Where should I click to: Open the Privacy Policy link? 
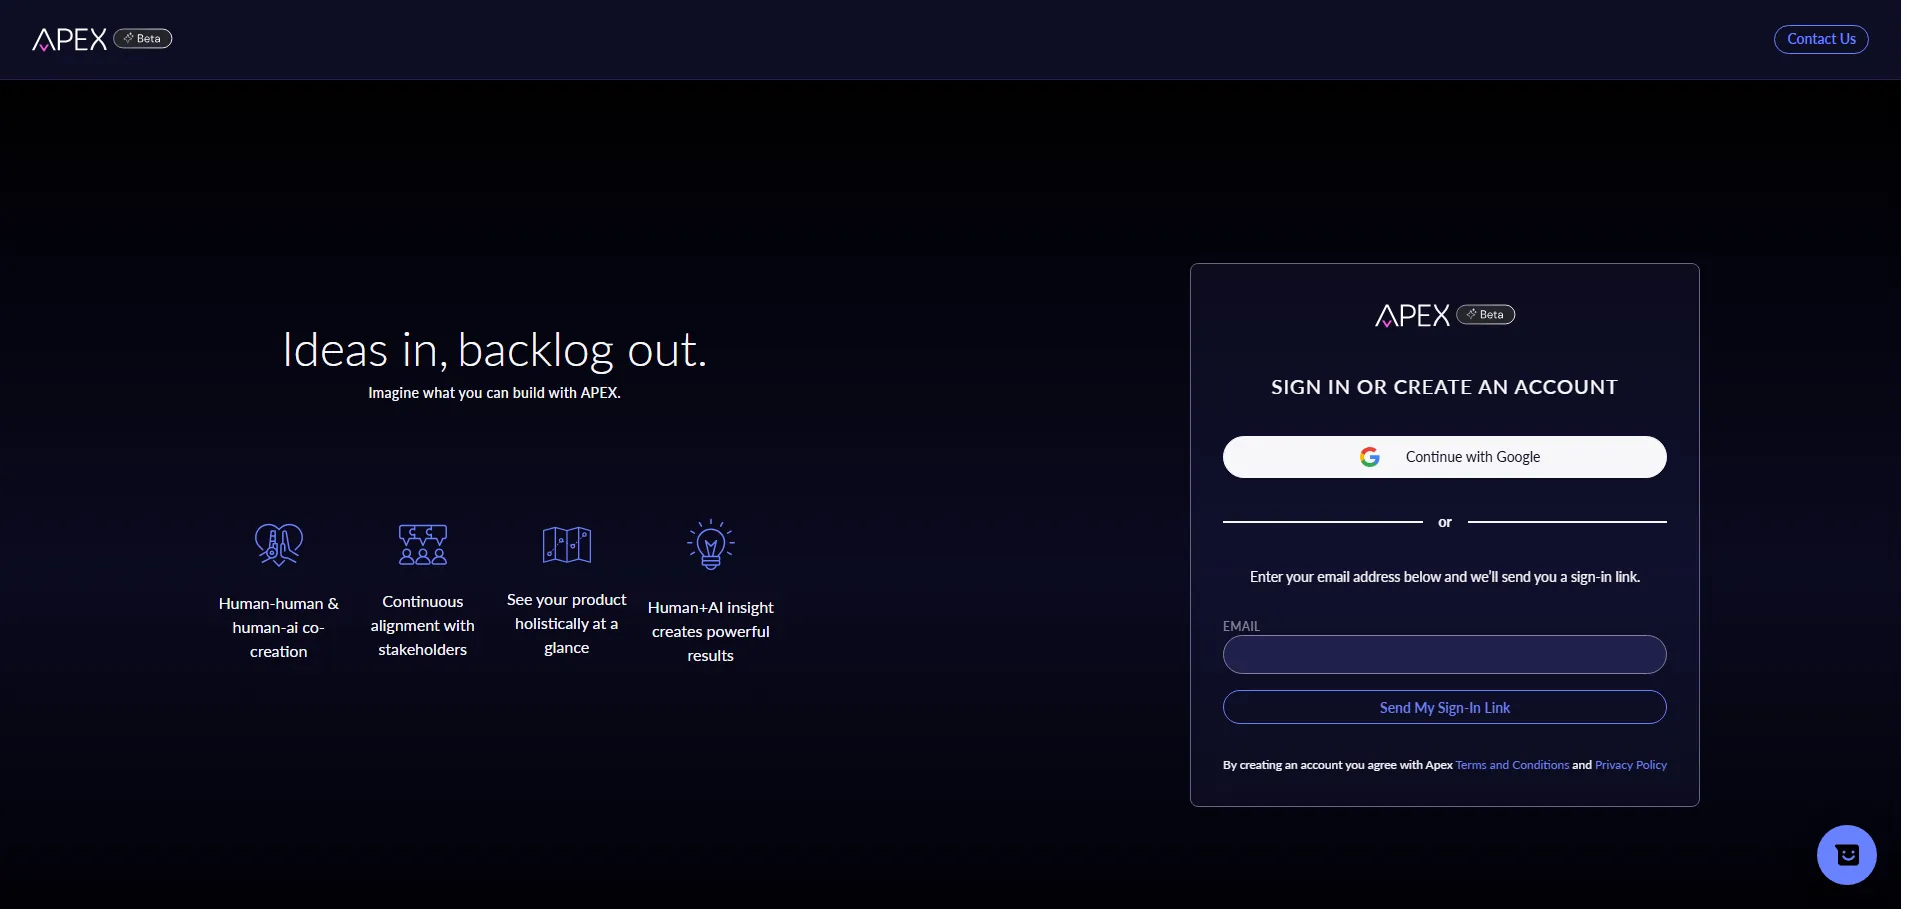[1630, 765]
